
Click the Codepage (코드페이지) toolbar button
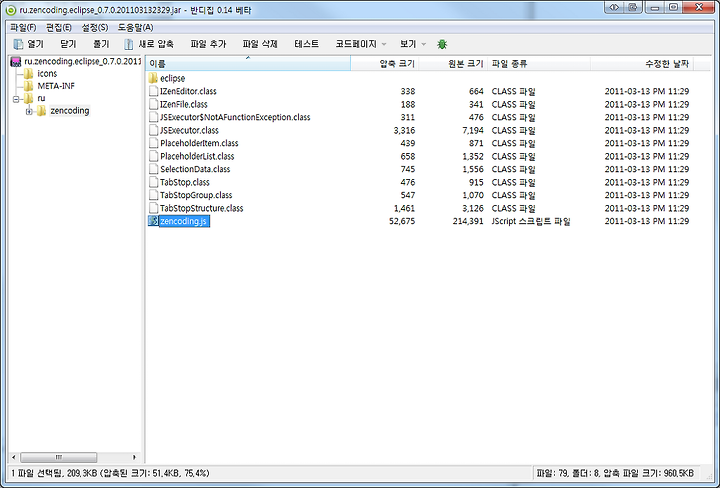click(x=356, y=44)
